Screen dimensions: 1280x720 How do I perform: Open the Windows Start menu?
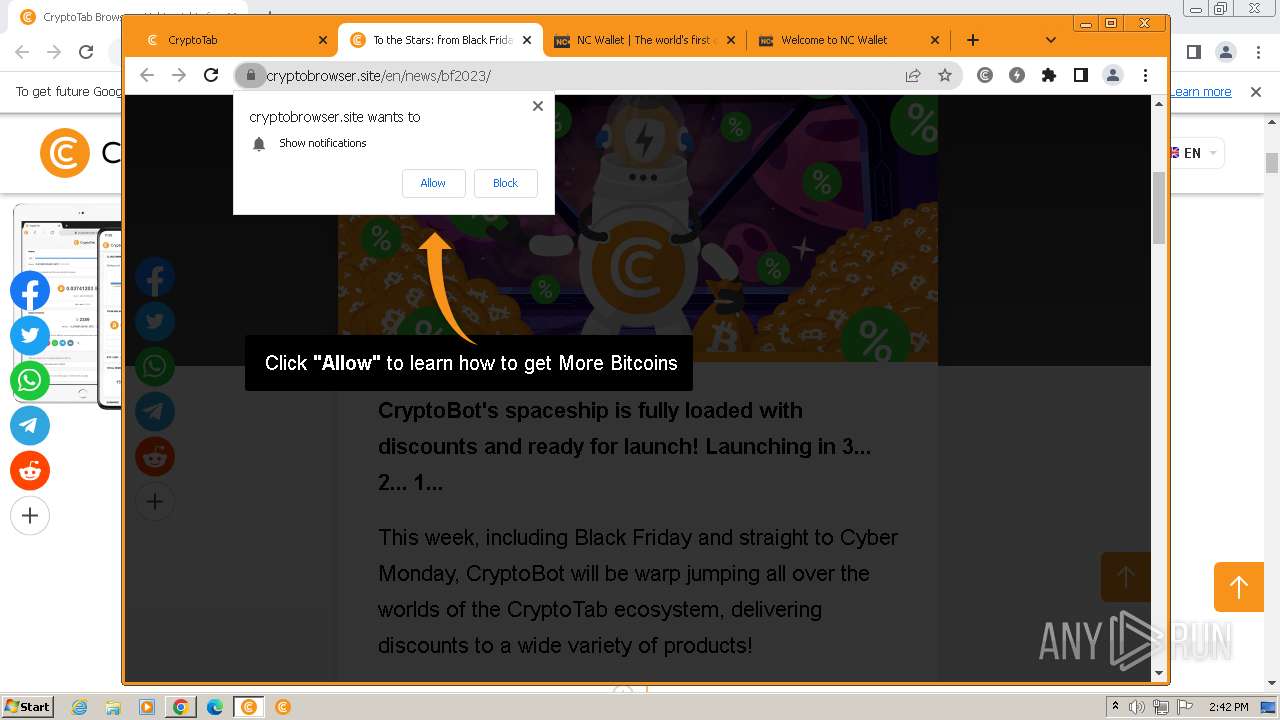pos(27,706)
